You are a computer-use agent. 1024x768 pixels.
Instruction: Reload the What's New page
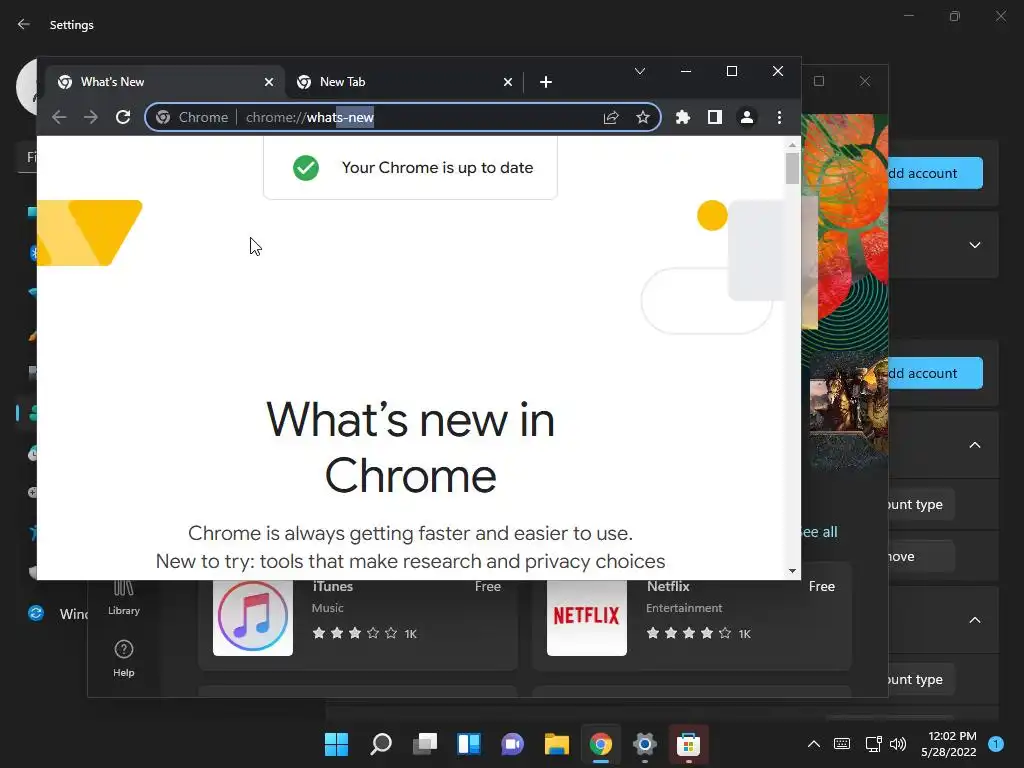point(123,118)
